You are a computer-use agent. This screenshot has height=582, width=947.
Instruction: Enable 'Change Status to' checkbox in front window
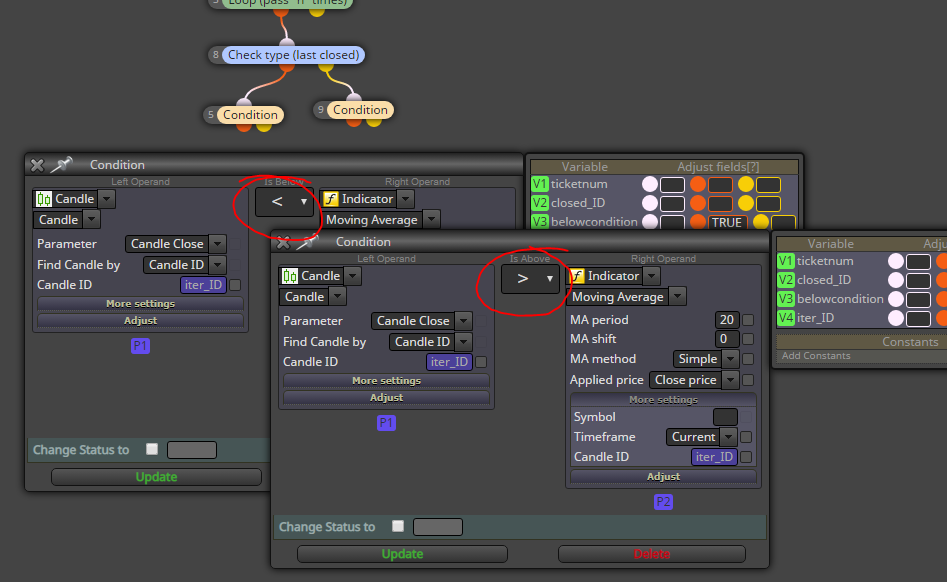(398, 526)
